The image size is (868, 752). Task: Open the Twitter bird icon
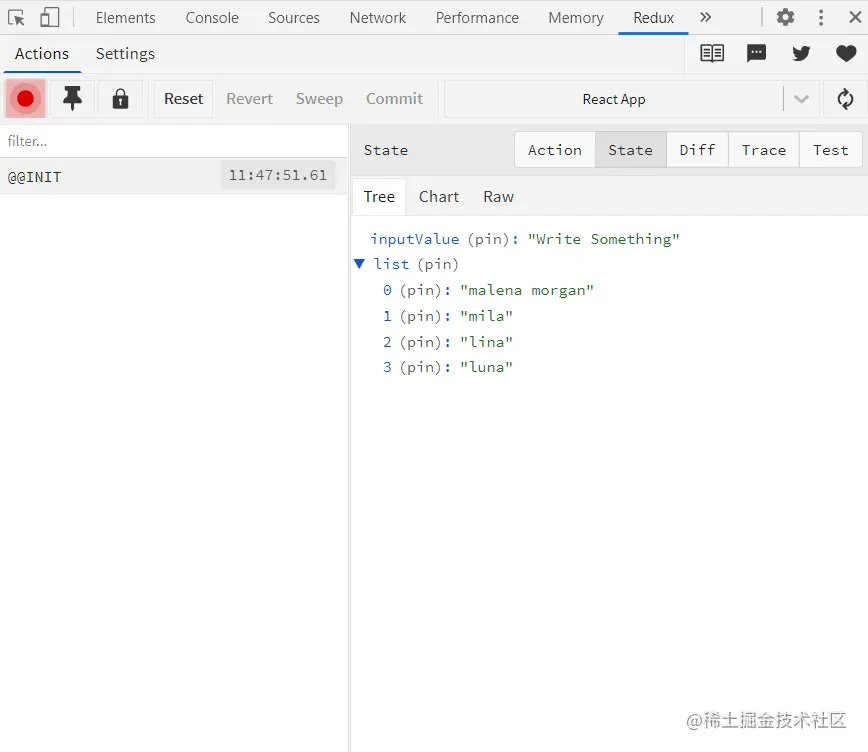(801, 54)
